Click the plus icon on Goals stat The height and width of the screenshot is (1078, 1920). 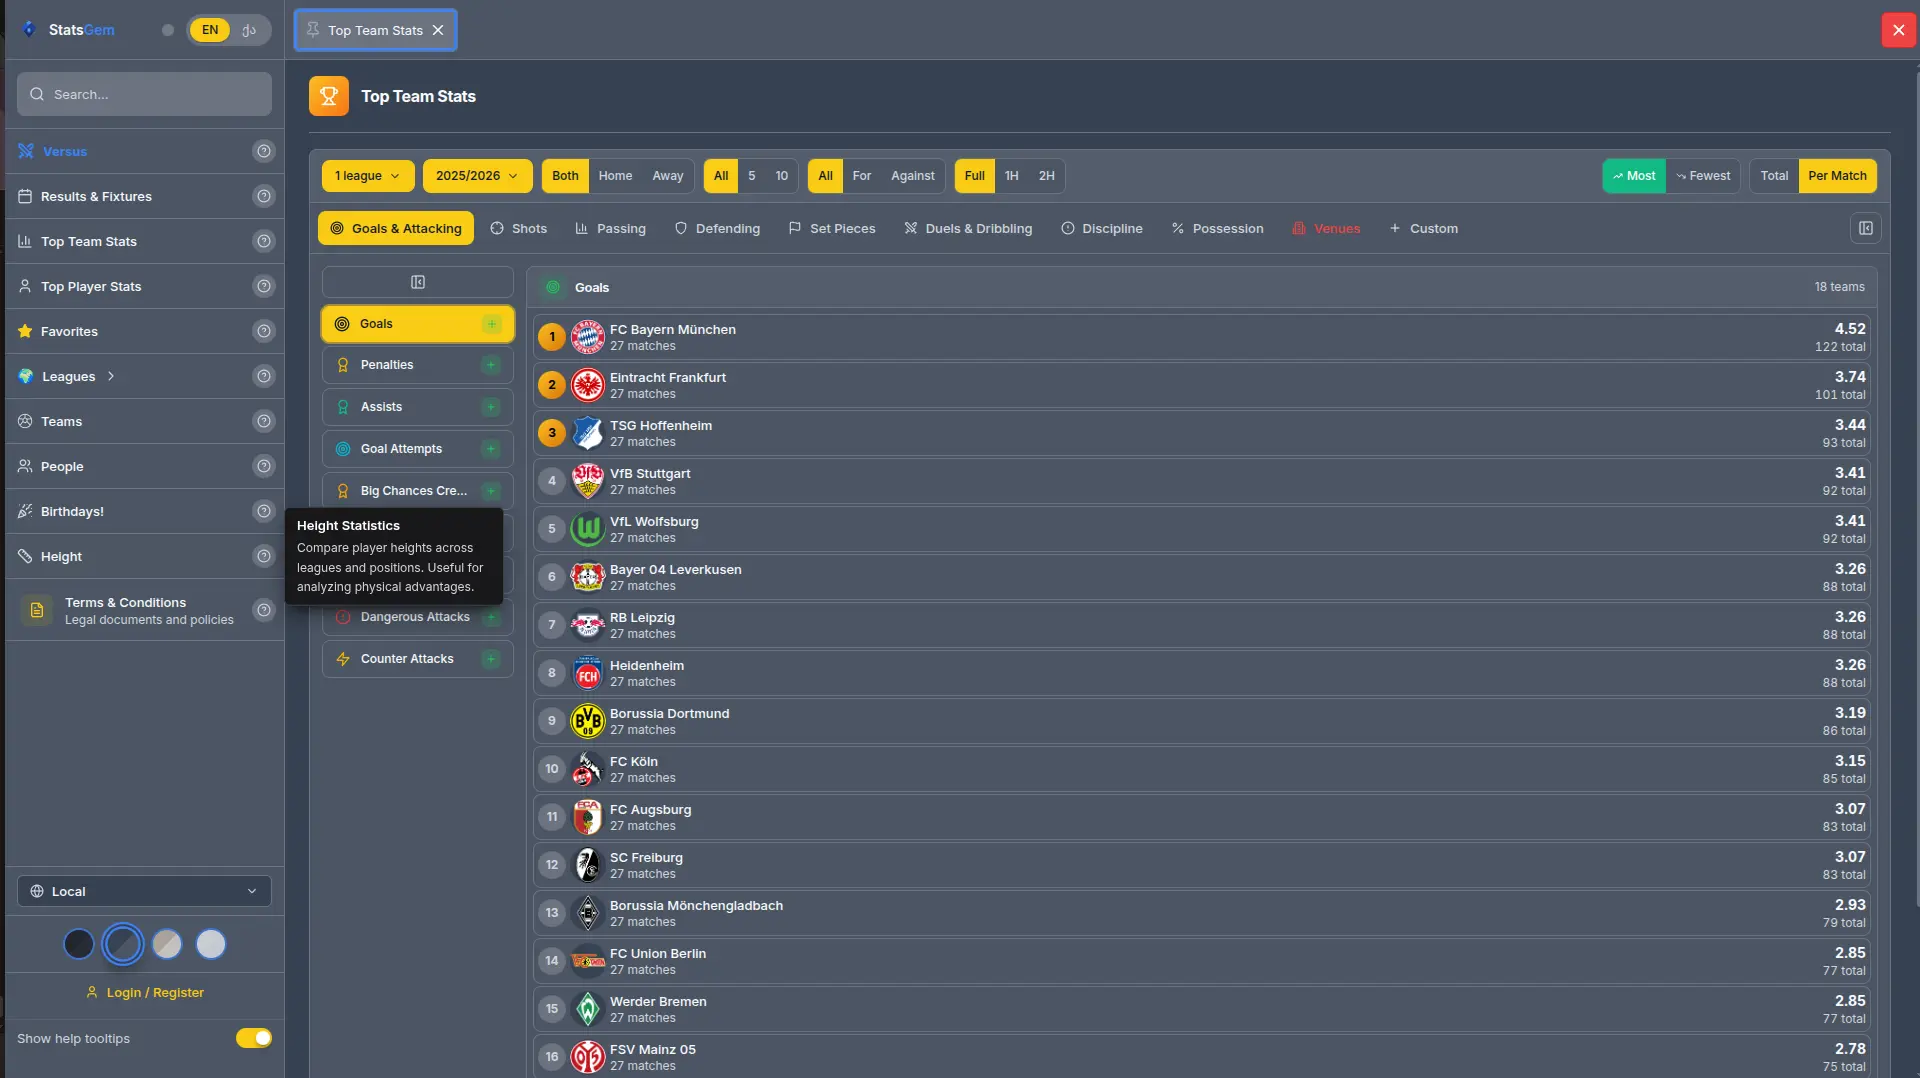tap(491, 324)
